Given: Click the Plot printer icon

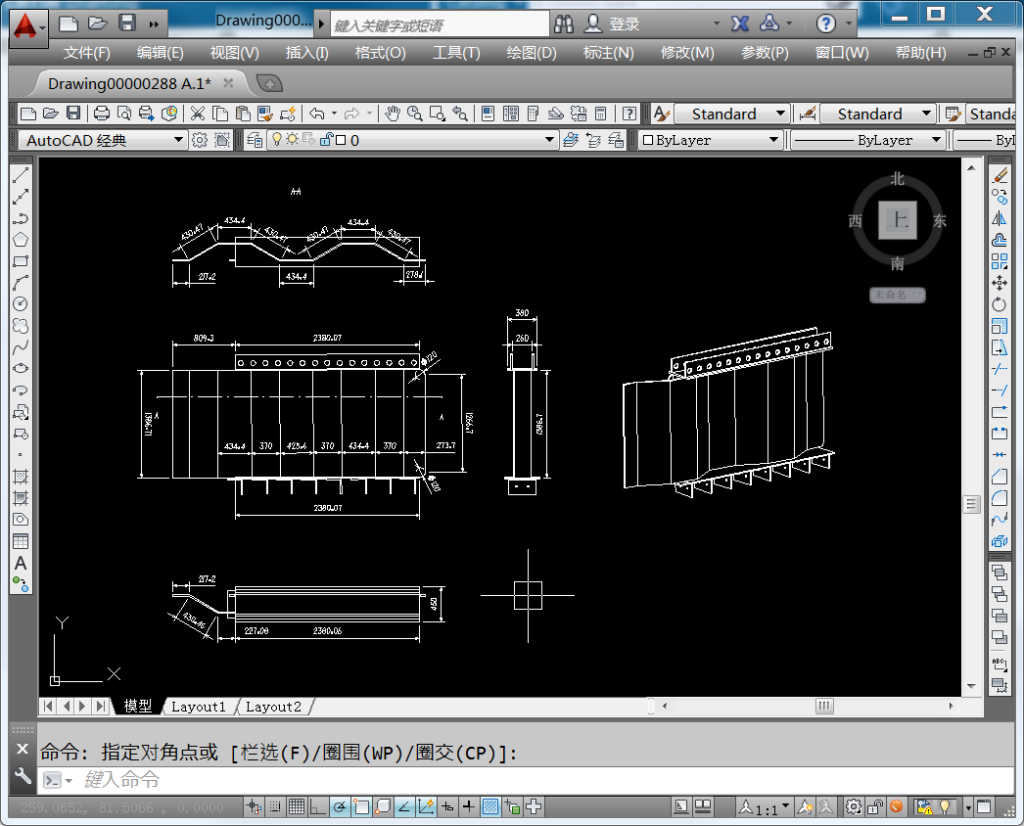Looking at the screenshot, I should click(101, 114).
